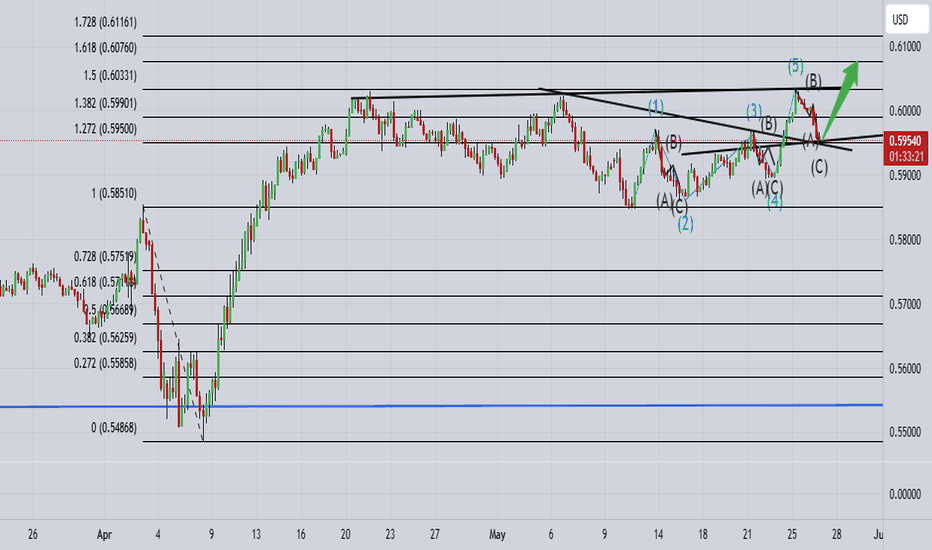Select the 1.728 (0.61161) Fibonacci label
The height and width of the screenshot is (550, 932).
coord(105,22)
